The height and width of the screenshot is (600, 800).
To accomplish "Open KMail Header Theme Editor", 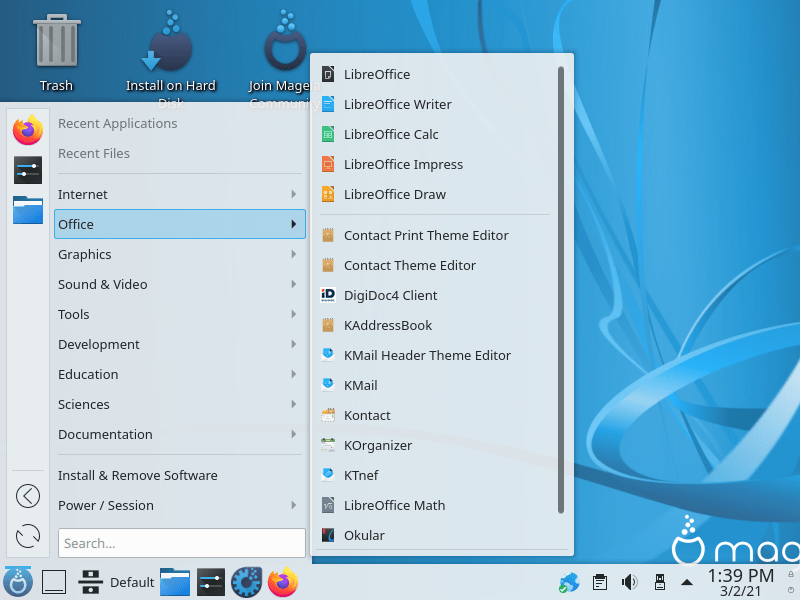I will [x=435, y=356].
